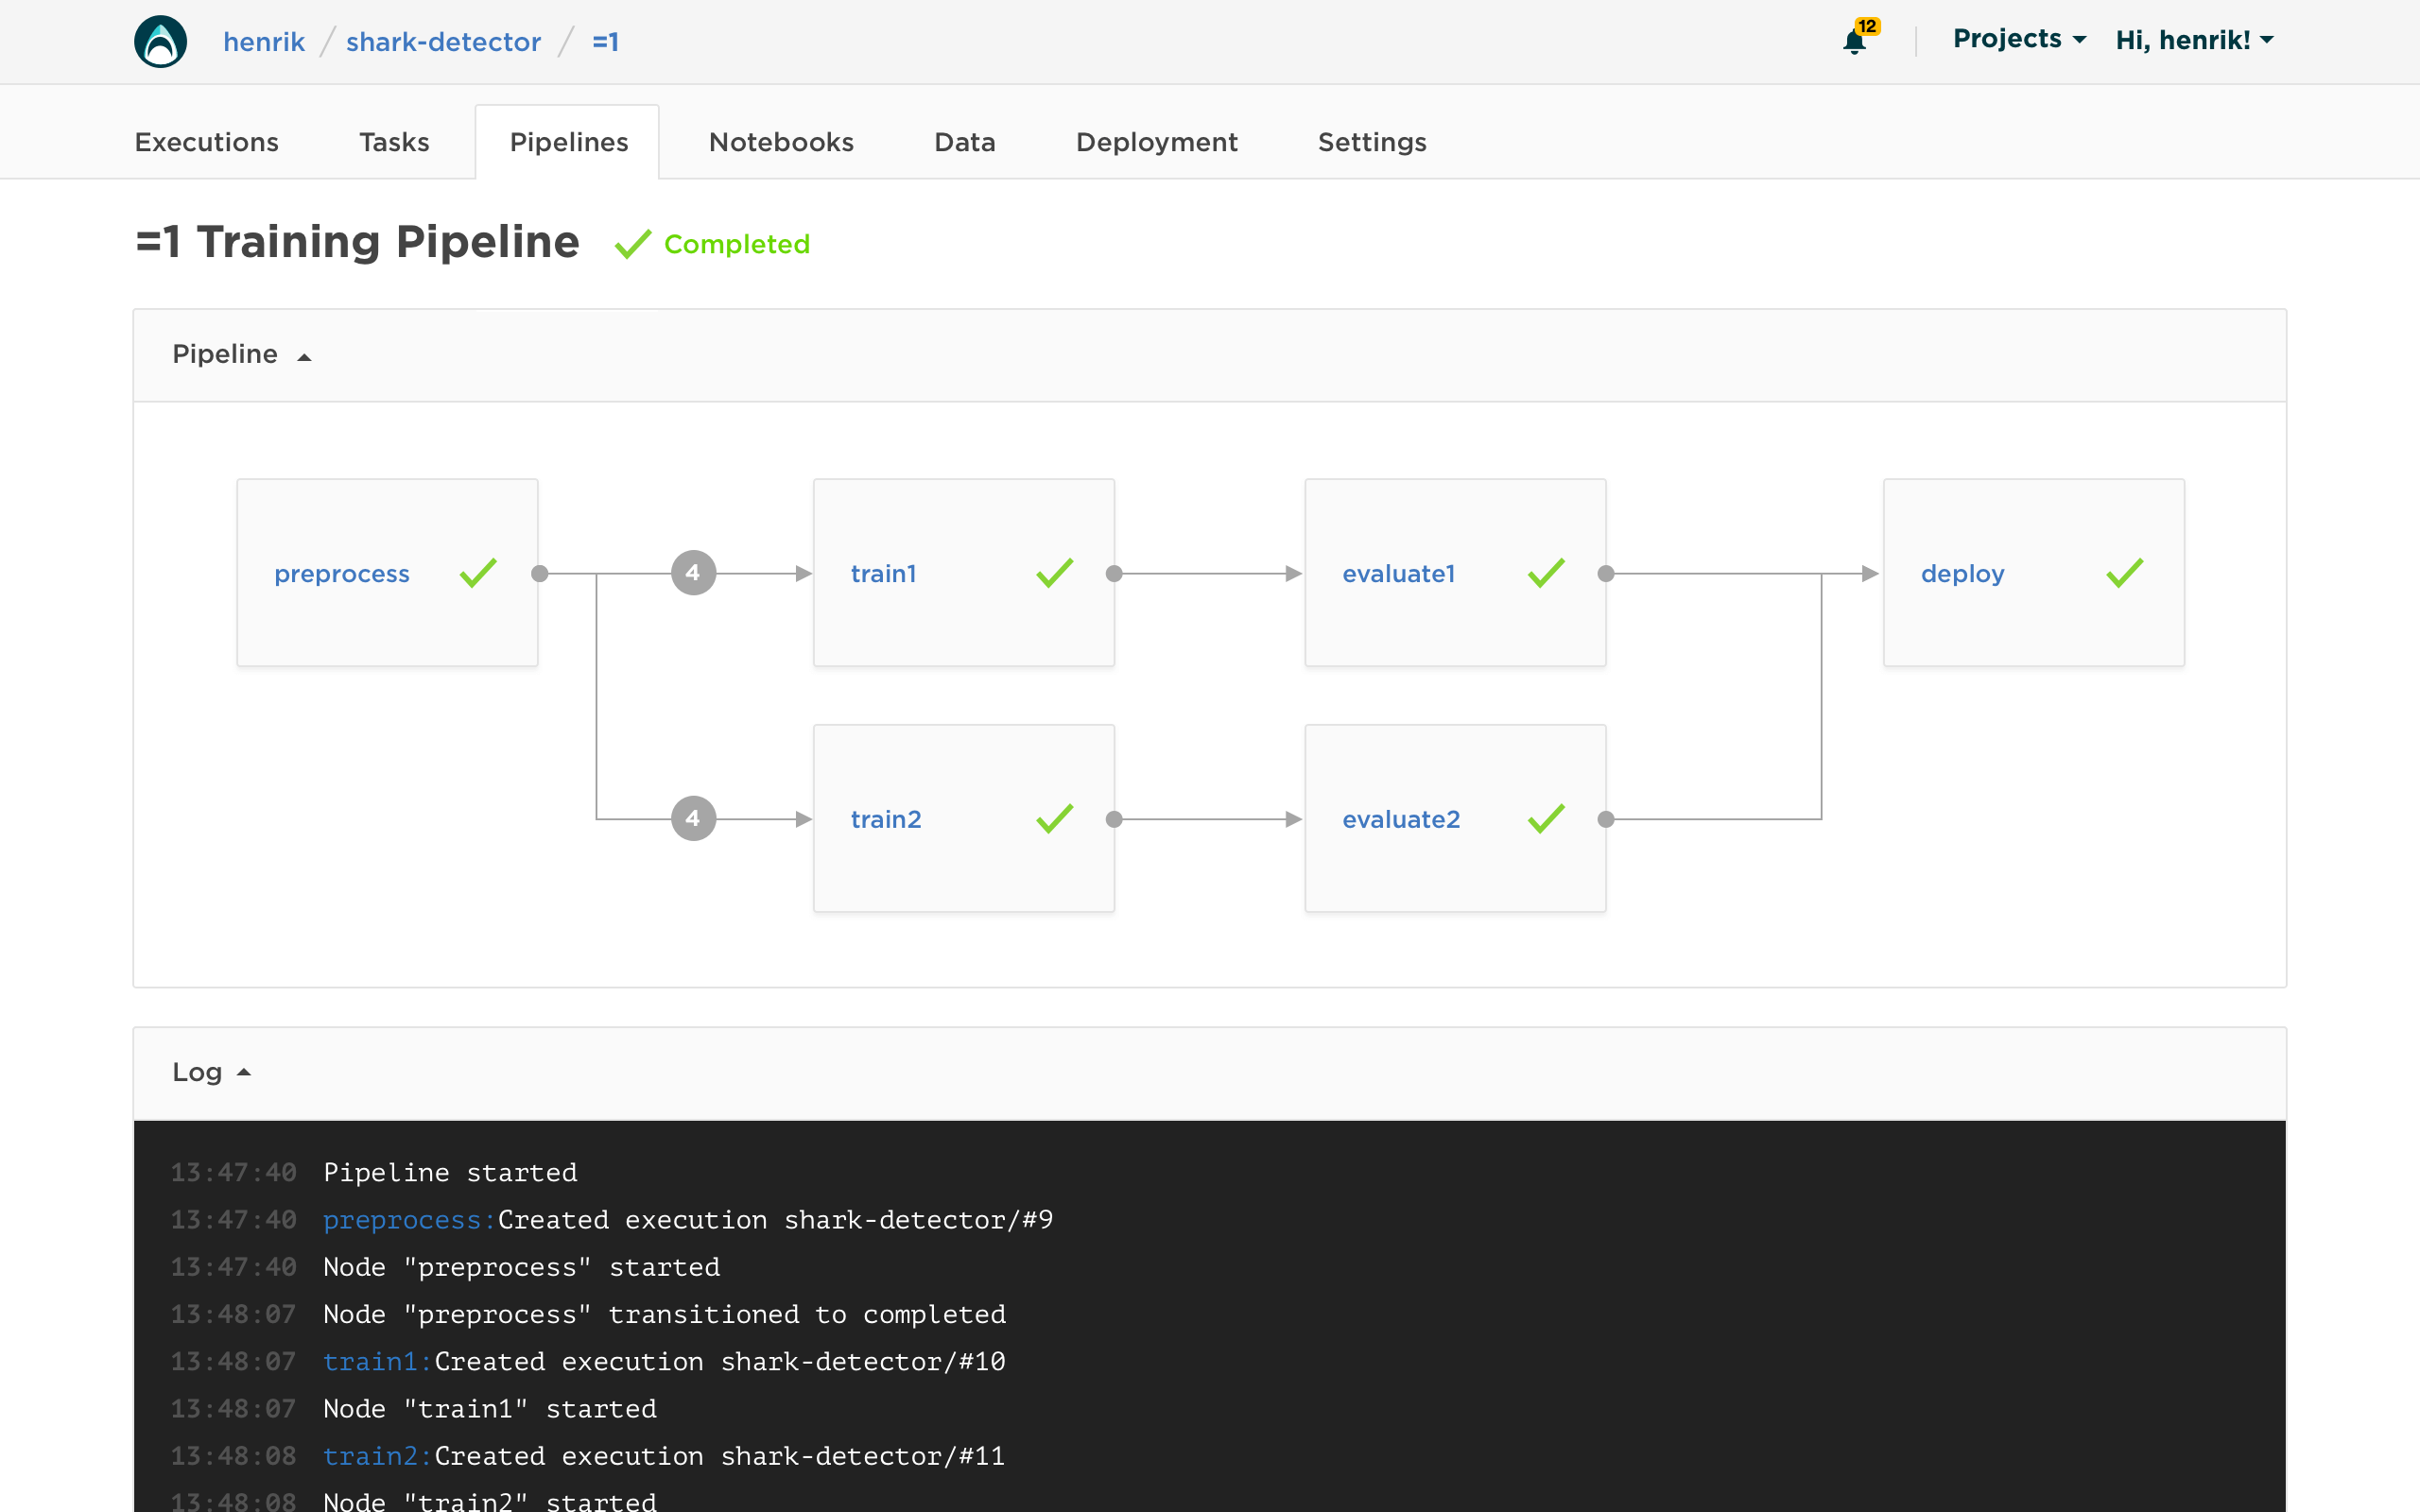Click the preprocess node output port dot
This screenshot has width=2420, height=1512.
(x=540, y=573)
